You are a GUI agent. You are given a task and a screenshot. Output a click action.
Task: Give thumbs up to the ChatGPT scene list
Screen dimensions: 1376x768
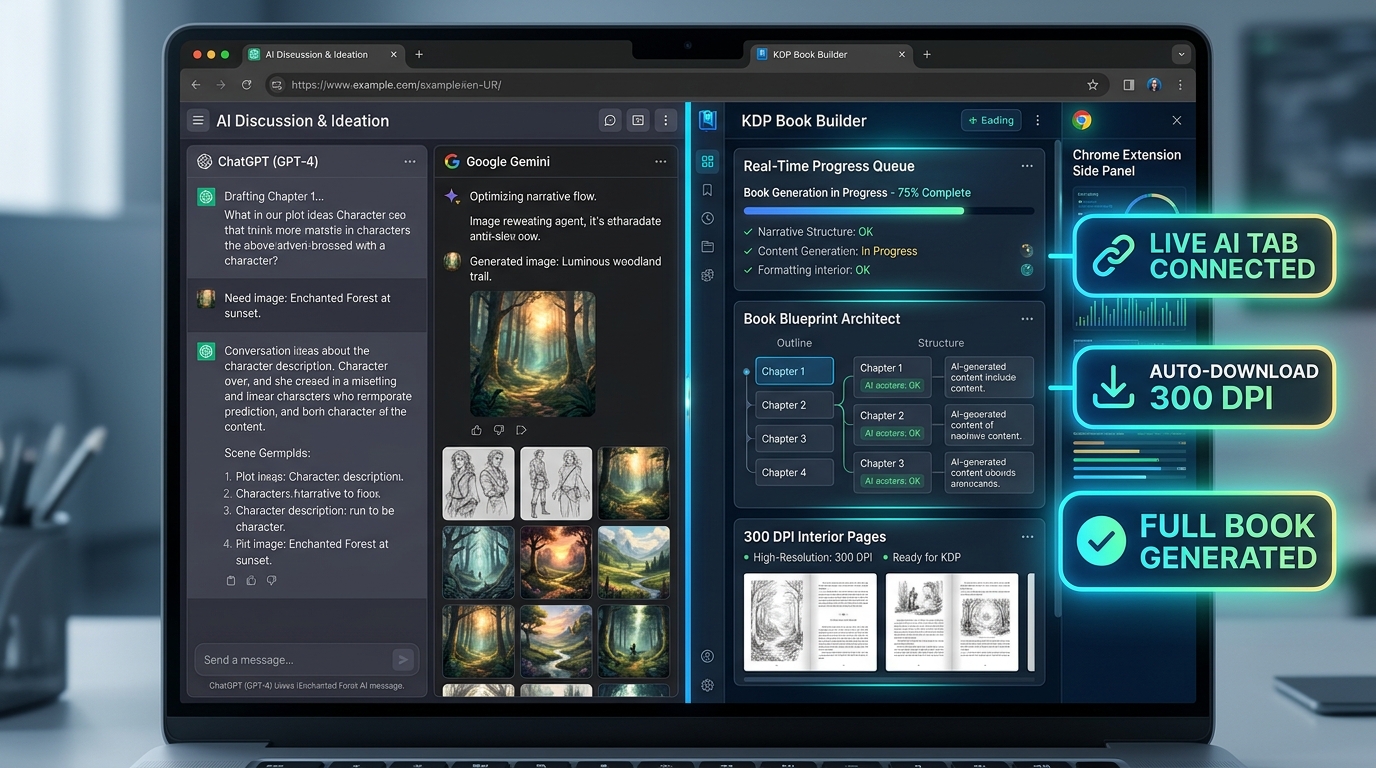coord(251,580)
